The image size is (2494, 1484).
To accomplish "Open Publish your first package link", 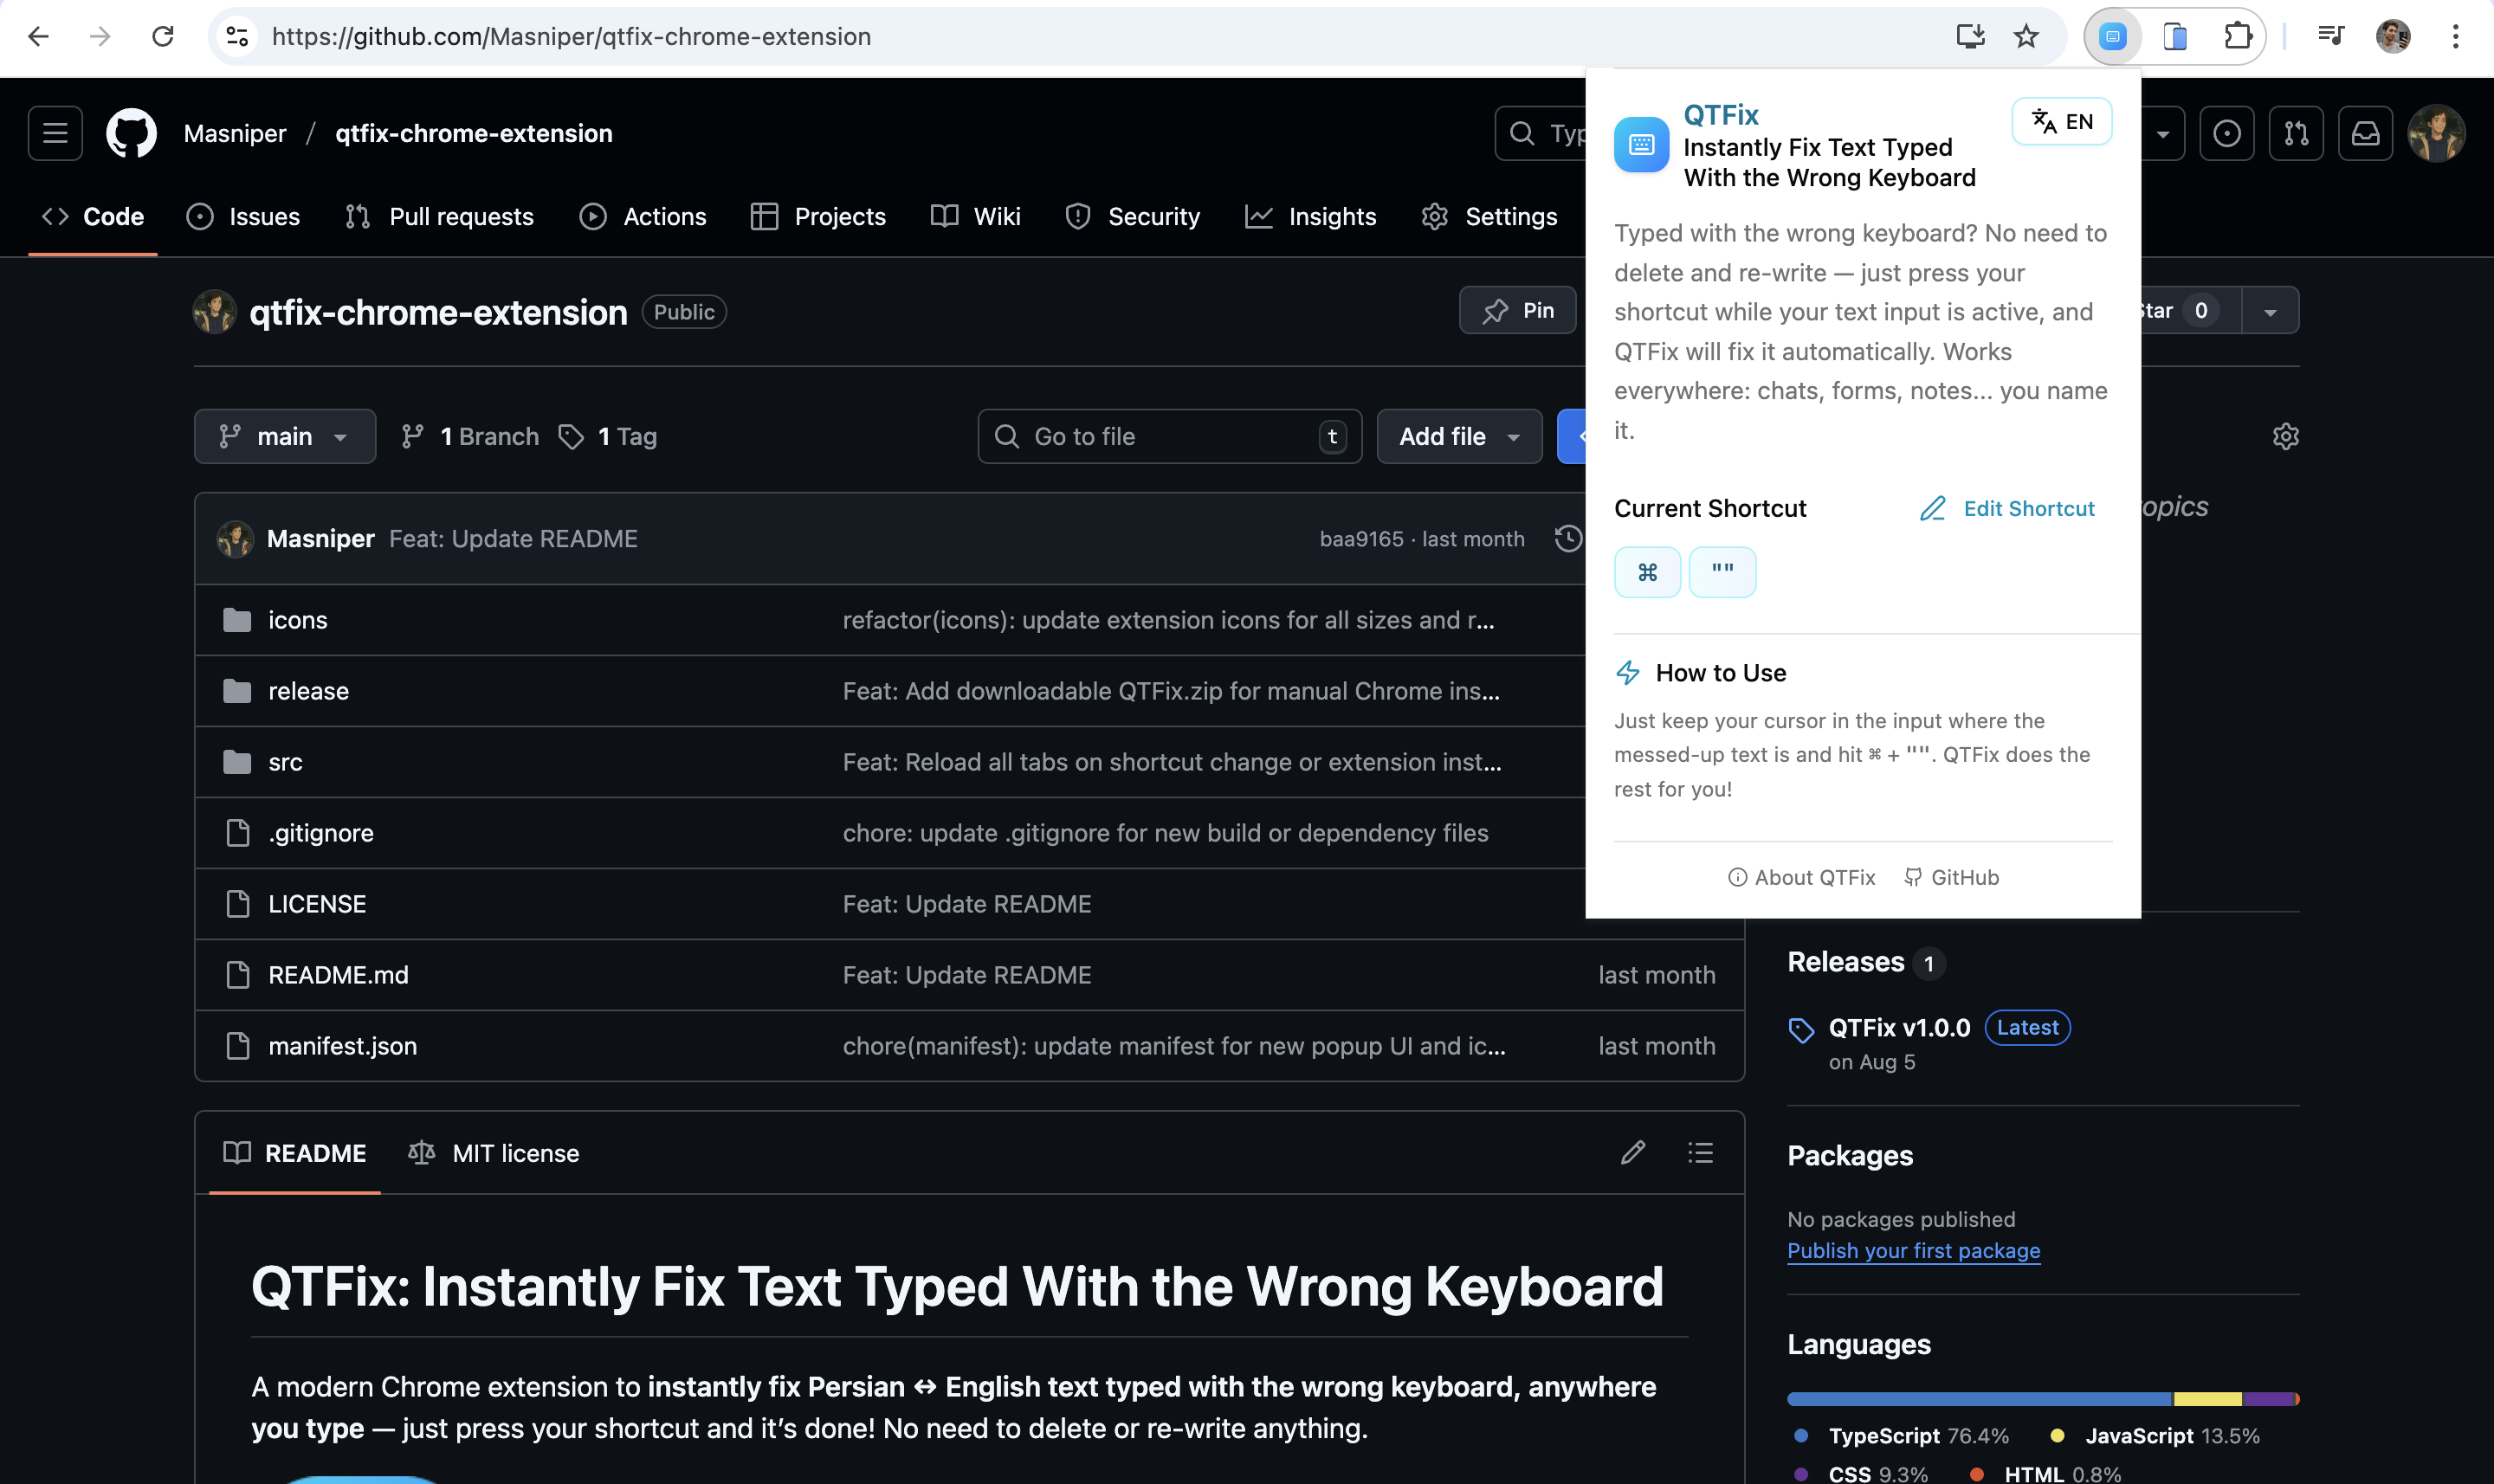I will [1913, 1251].
